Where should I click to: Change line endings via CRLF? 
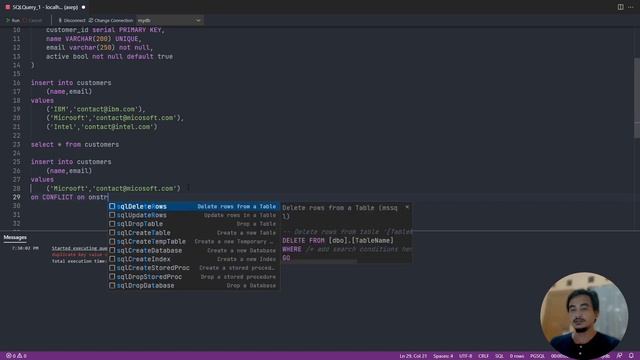(483, 356)
